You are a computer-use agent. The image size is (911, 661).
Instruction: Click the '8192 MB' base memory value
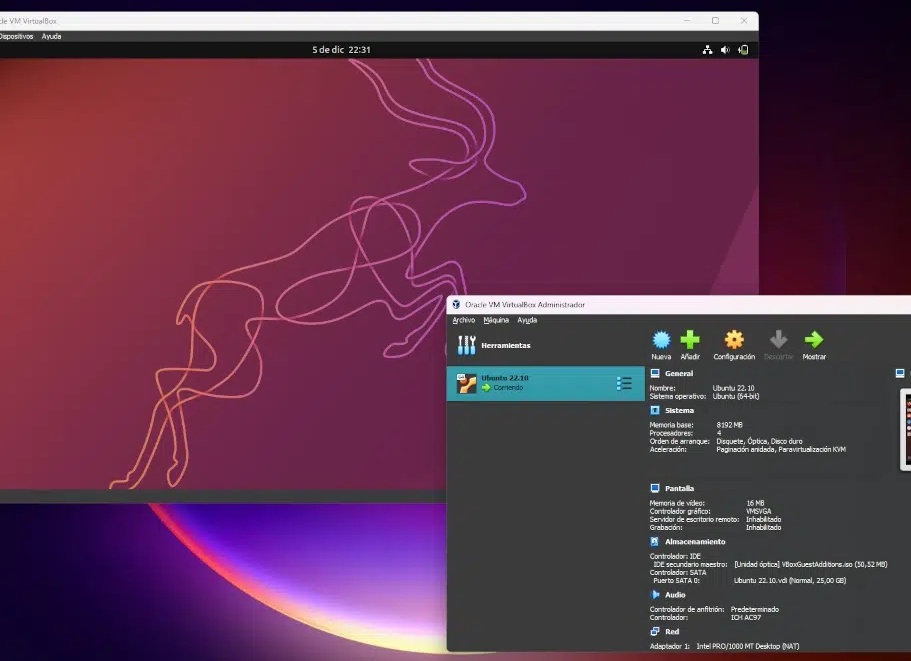tap(729, 425)
